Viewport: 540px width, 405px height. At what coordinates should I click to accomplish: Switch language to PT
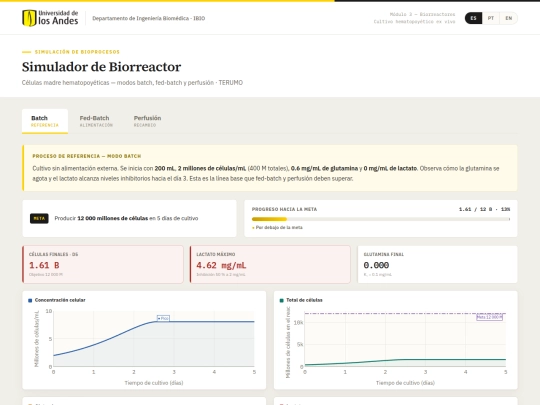tap(491, 18)
